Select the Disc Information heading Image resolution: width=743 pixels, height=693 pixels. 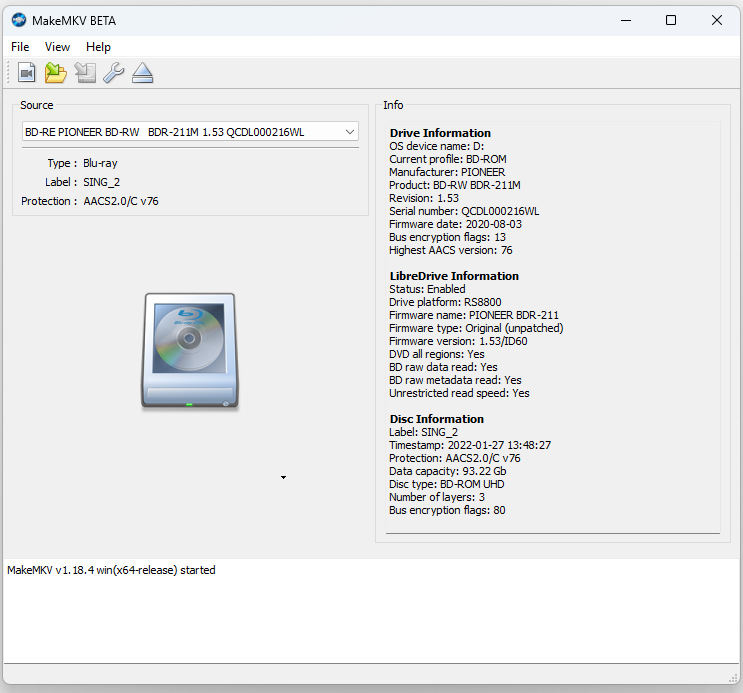[x=436, y=419]
